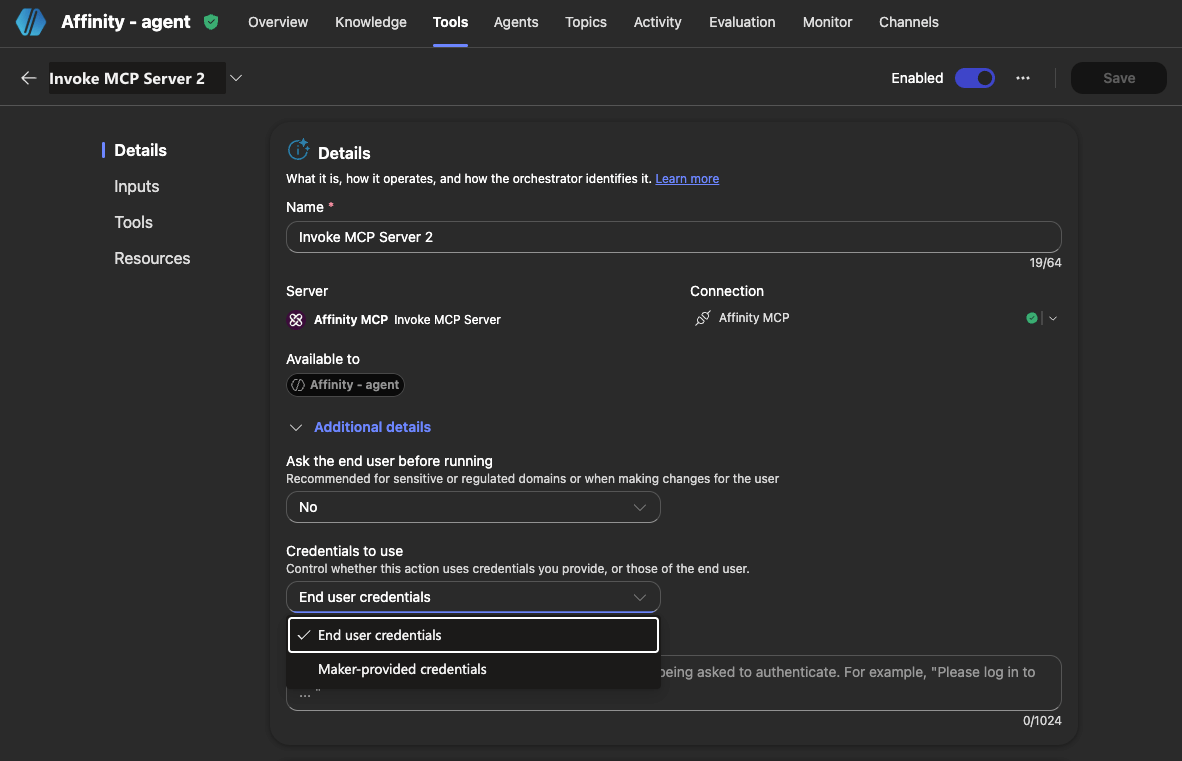Open the Evaluation tab
The width and height of the screenshot is (1182, 761).
click(x=742, y=22)
